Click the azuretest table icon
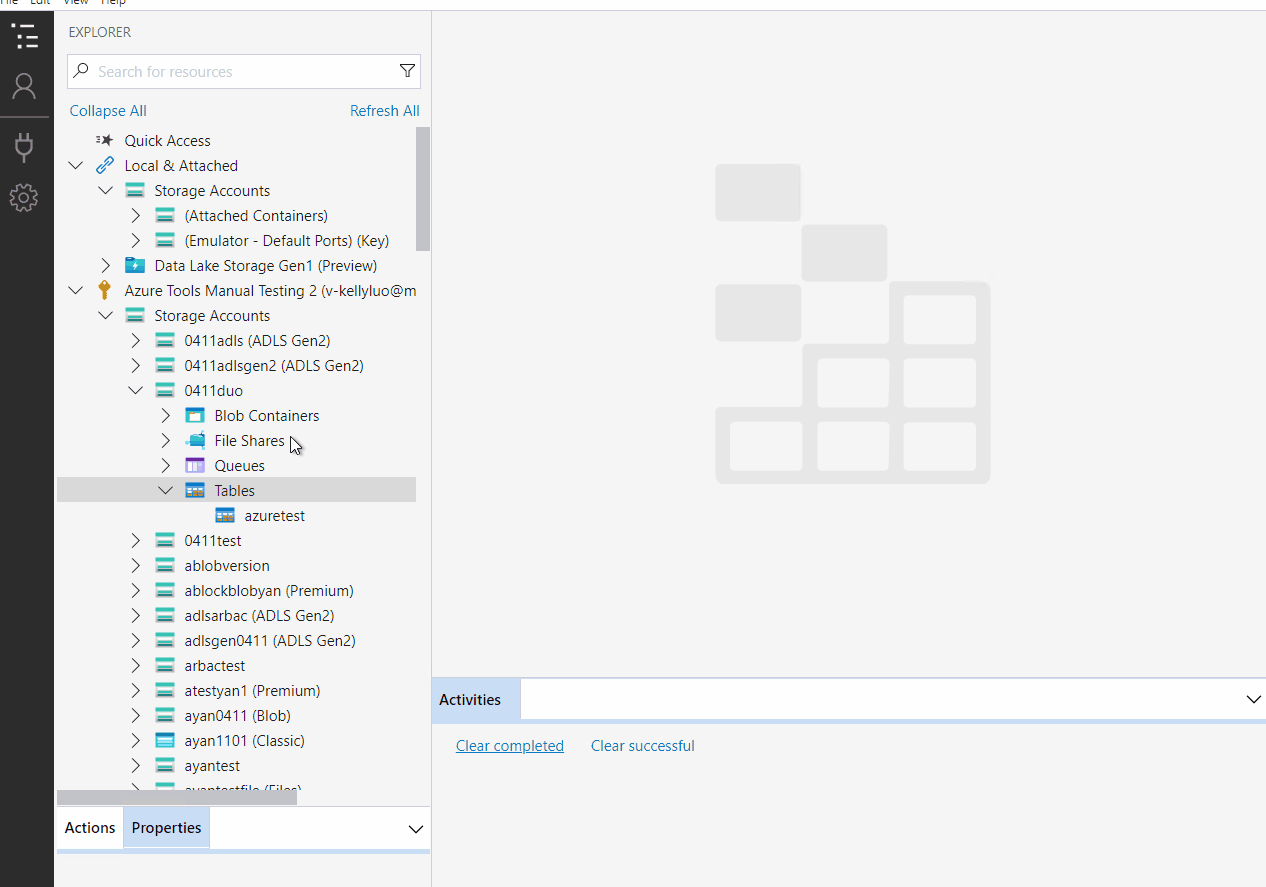Screen dimensions: 1266x887 click(225, 516)
